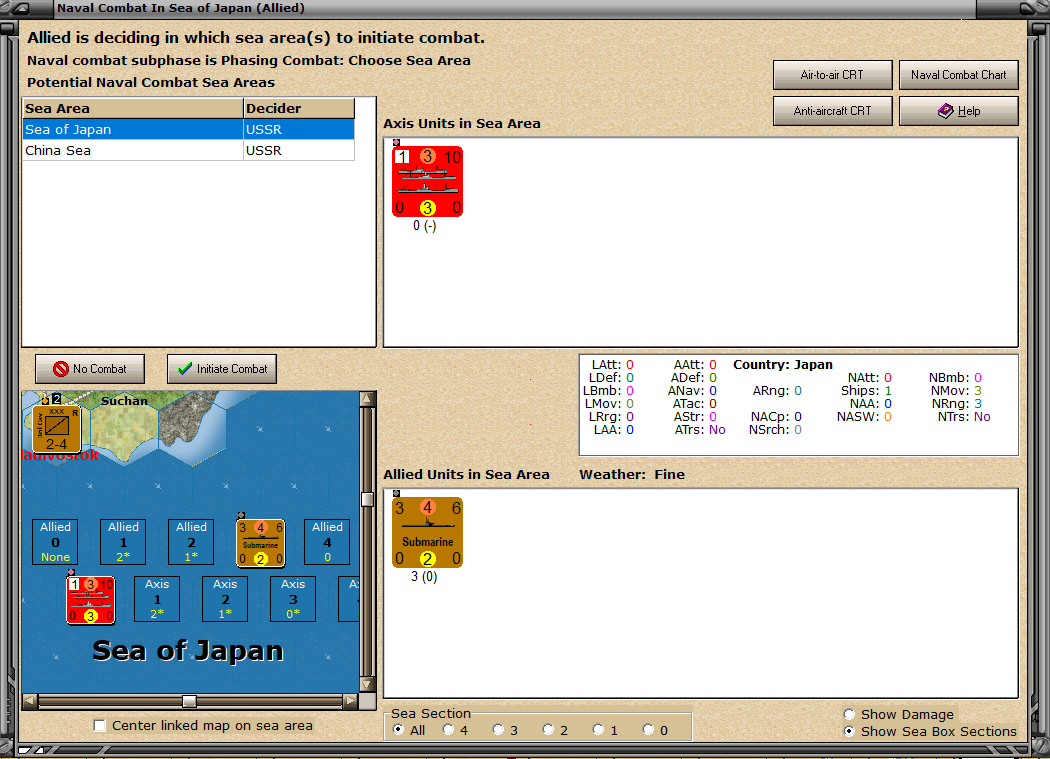Image resolution: width=1050 pixels, height=759 pixels.
Task: Select sea section 3 radio button
Action: click(498, 730)
